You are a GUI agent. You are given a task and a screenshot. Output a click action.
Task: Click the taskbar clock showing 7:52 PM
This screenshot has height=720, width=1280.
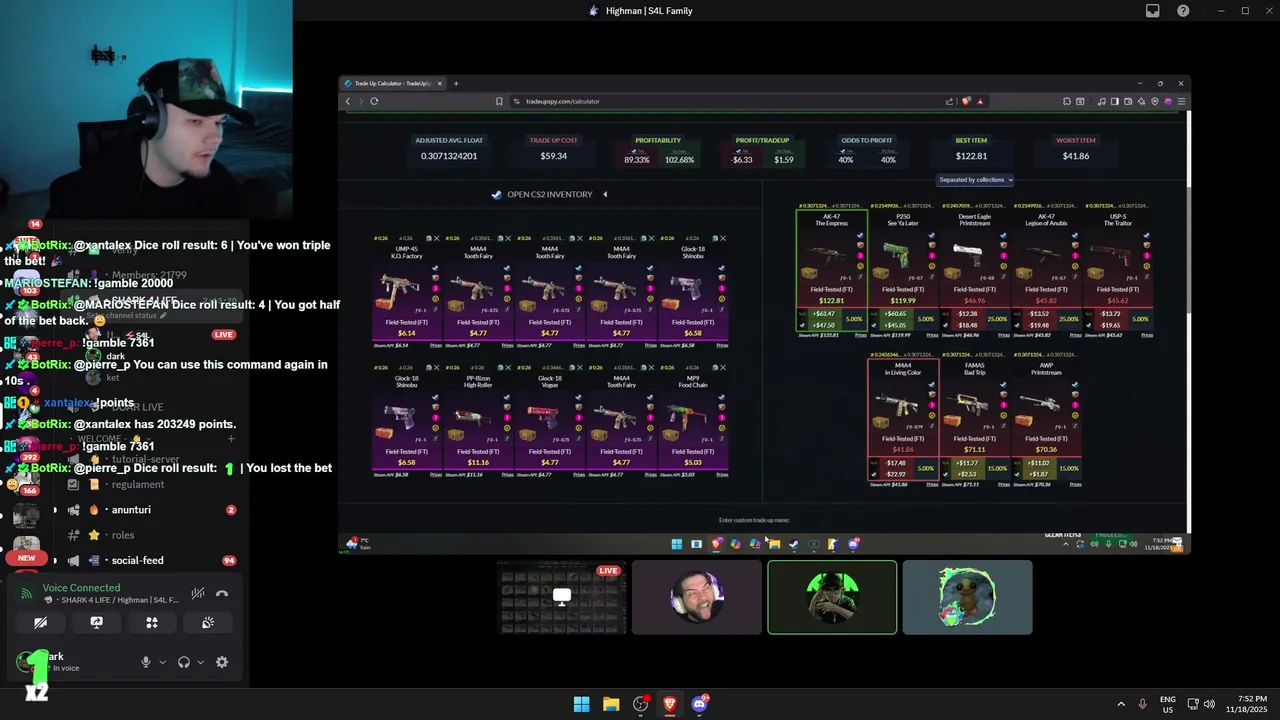(x=1246, y=704)
